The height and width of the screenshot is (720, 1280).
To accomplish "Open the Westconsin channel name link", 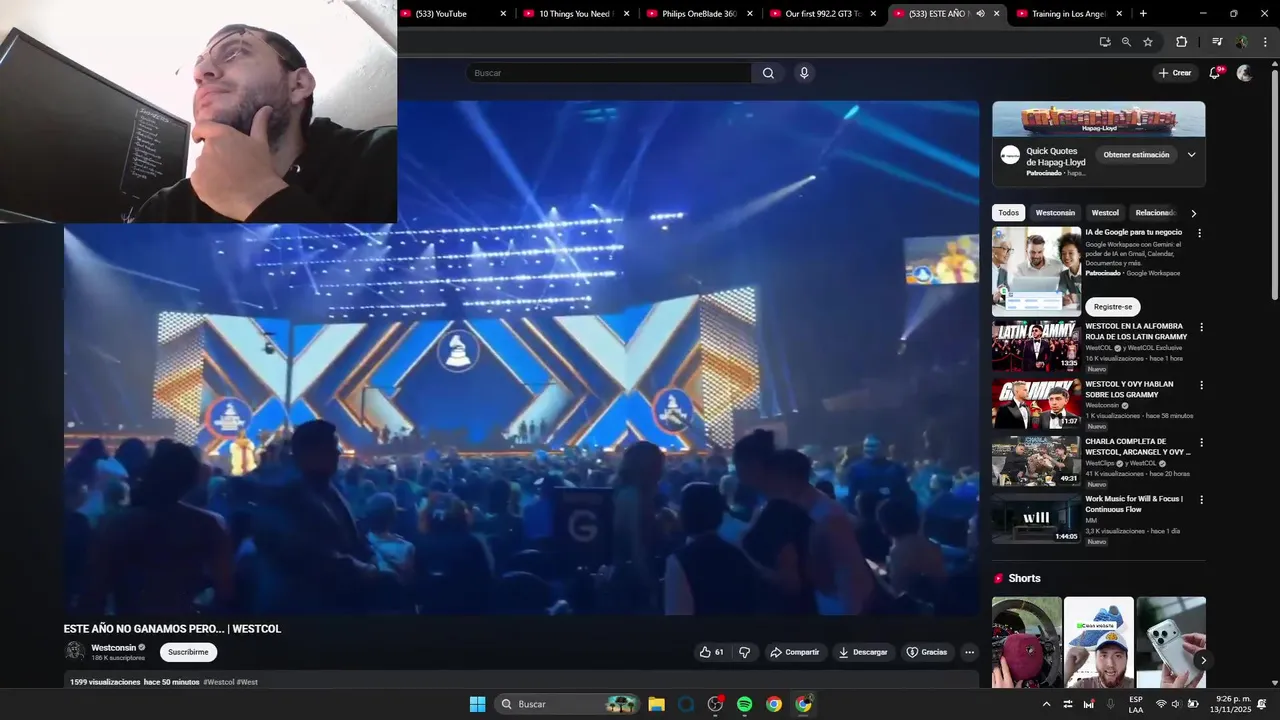I will tap(114, 648).
